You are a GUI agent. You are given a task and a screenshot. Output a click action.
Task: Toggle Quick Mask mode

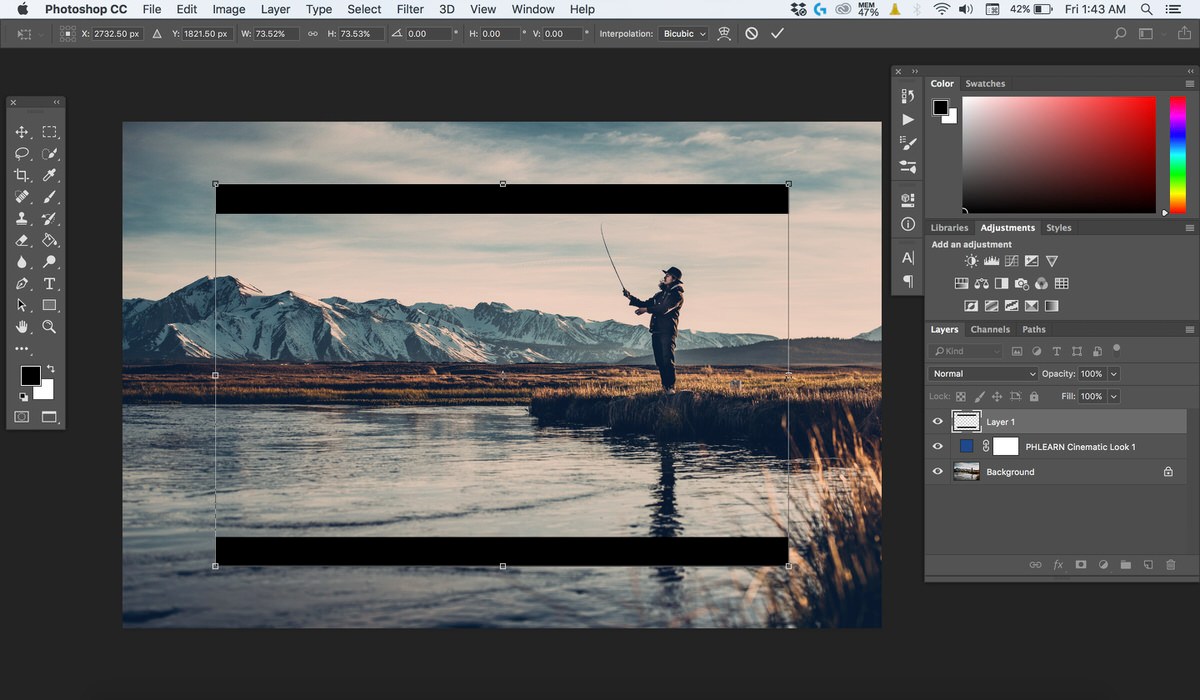coord(22,417)
